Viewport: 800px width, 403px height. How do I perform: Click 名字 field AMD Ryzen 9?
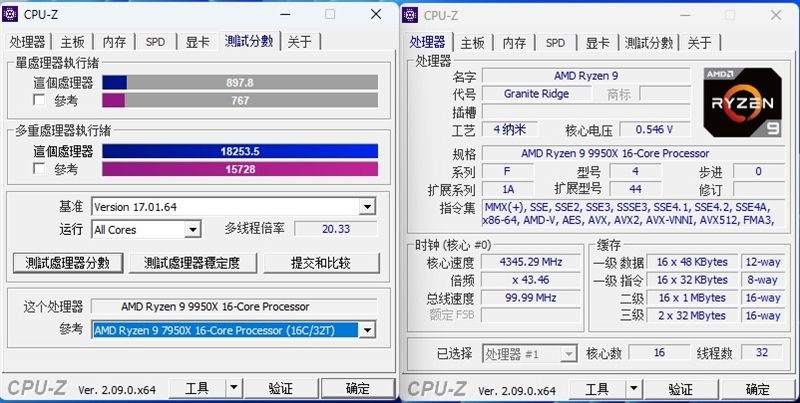click(586, 75)
